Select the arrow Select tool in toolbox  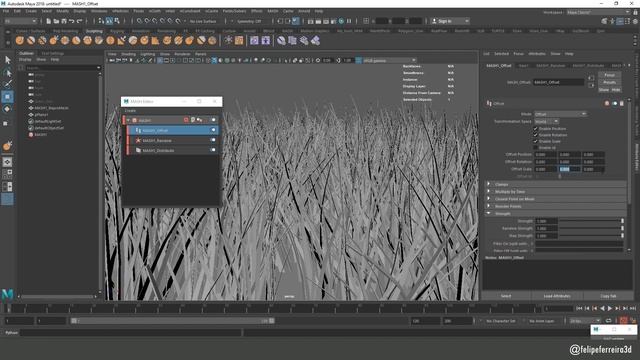click(7, 60)
